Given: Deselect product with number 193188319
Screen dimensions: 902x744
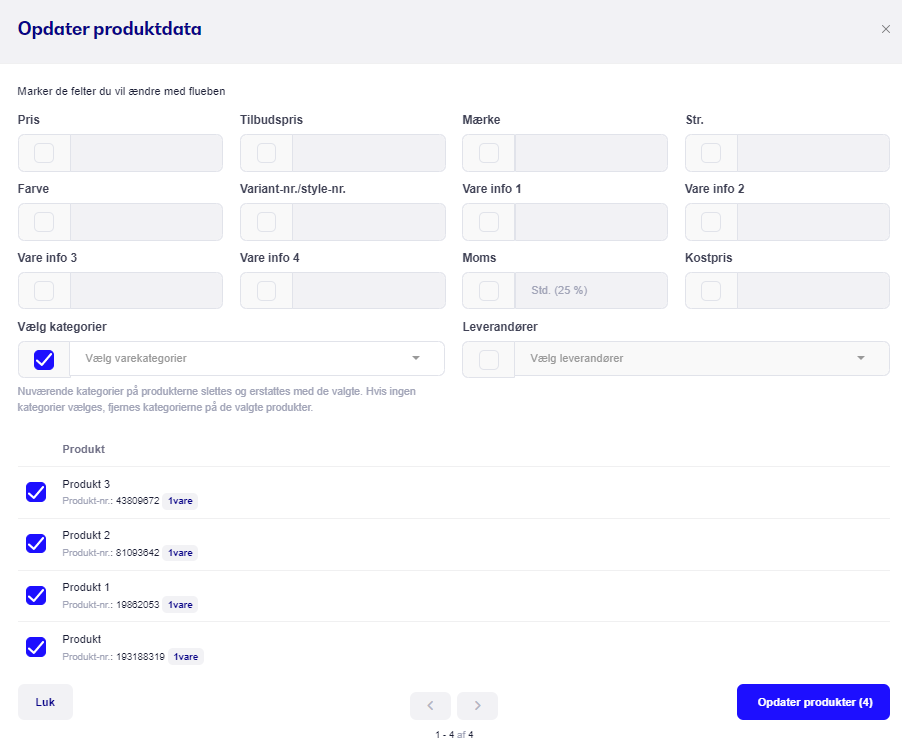Looking at the screenshot, I should pos(36,647).
